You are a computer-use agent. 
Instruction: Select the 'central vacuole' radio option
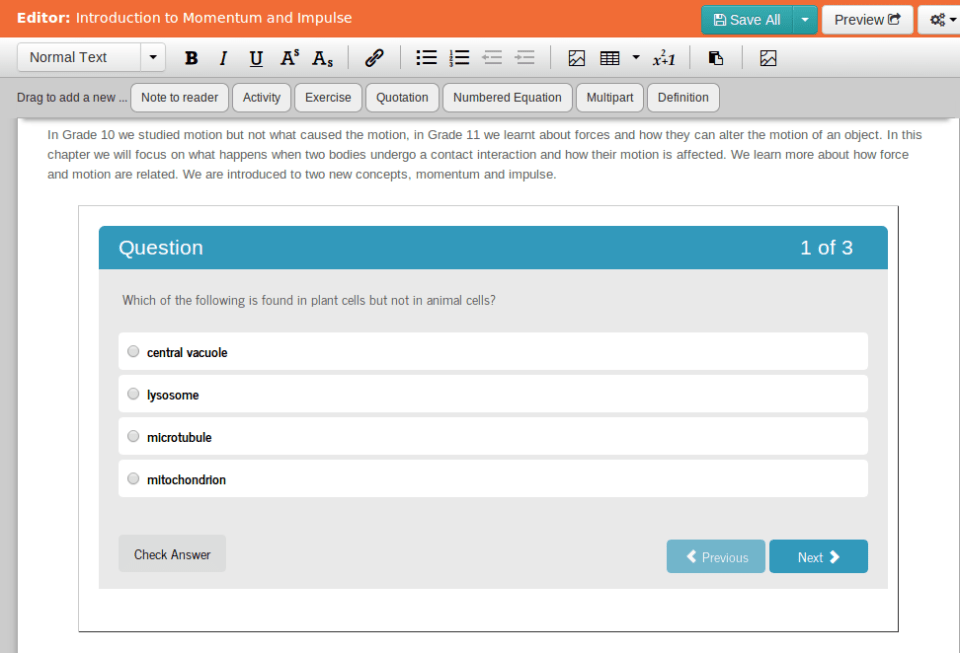(x=134, y=352)
